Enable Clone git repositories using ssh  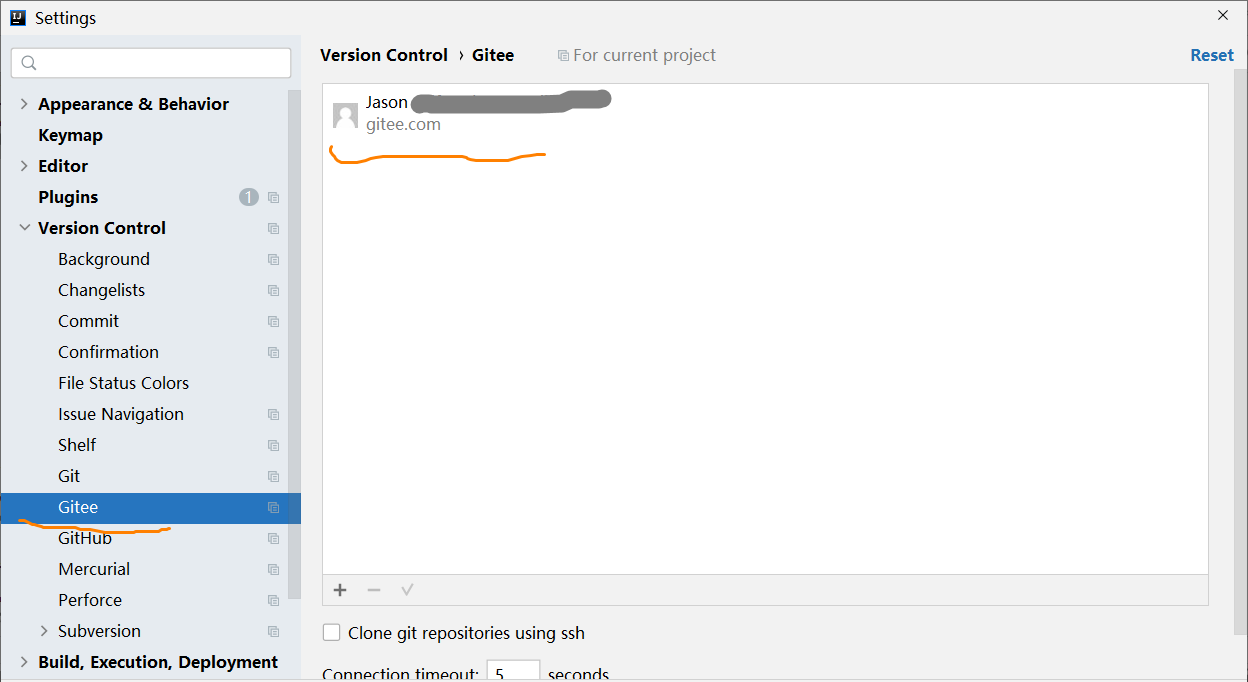[x=331, y=633]
